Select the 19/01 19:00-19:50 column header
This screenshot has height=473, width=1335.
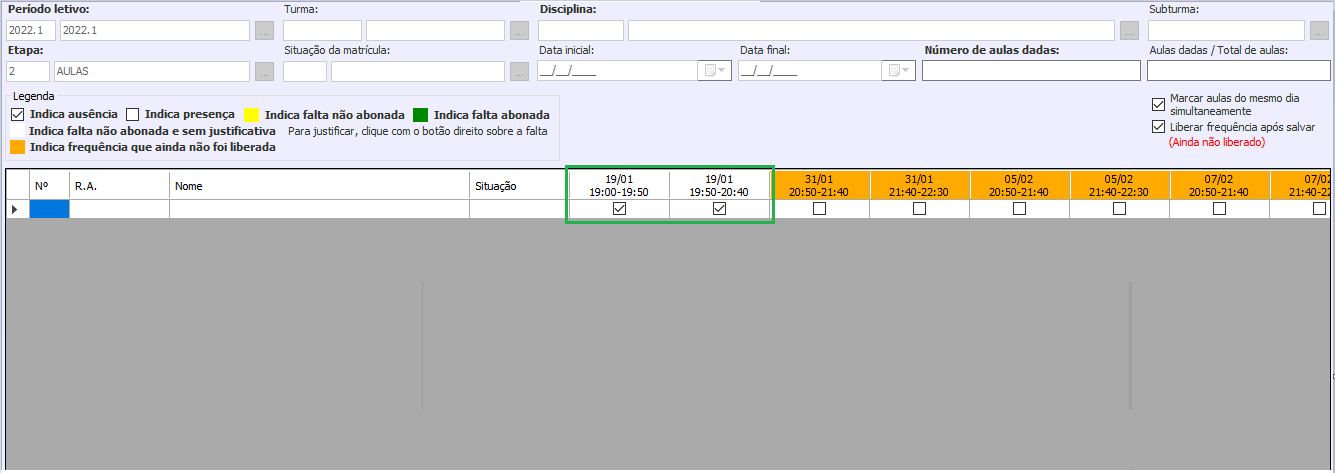coord(619,185)
